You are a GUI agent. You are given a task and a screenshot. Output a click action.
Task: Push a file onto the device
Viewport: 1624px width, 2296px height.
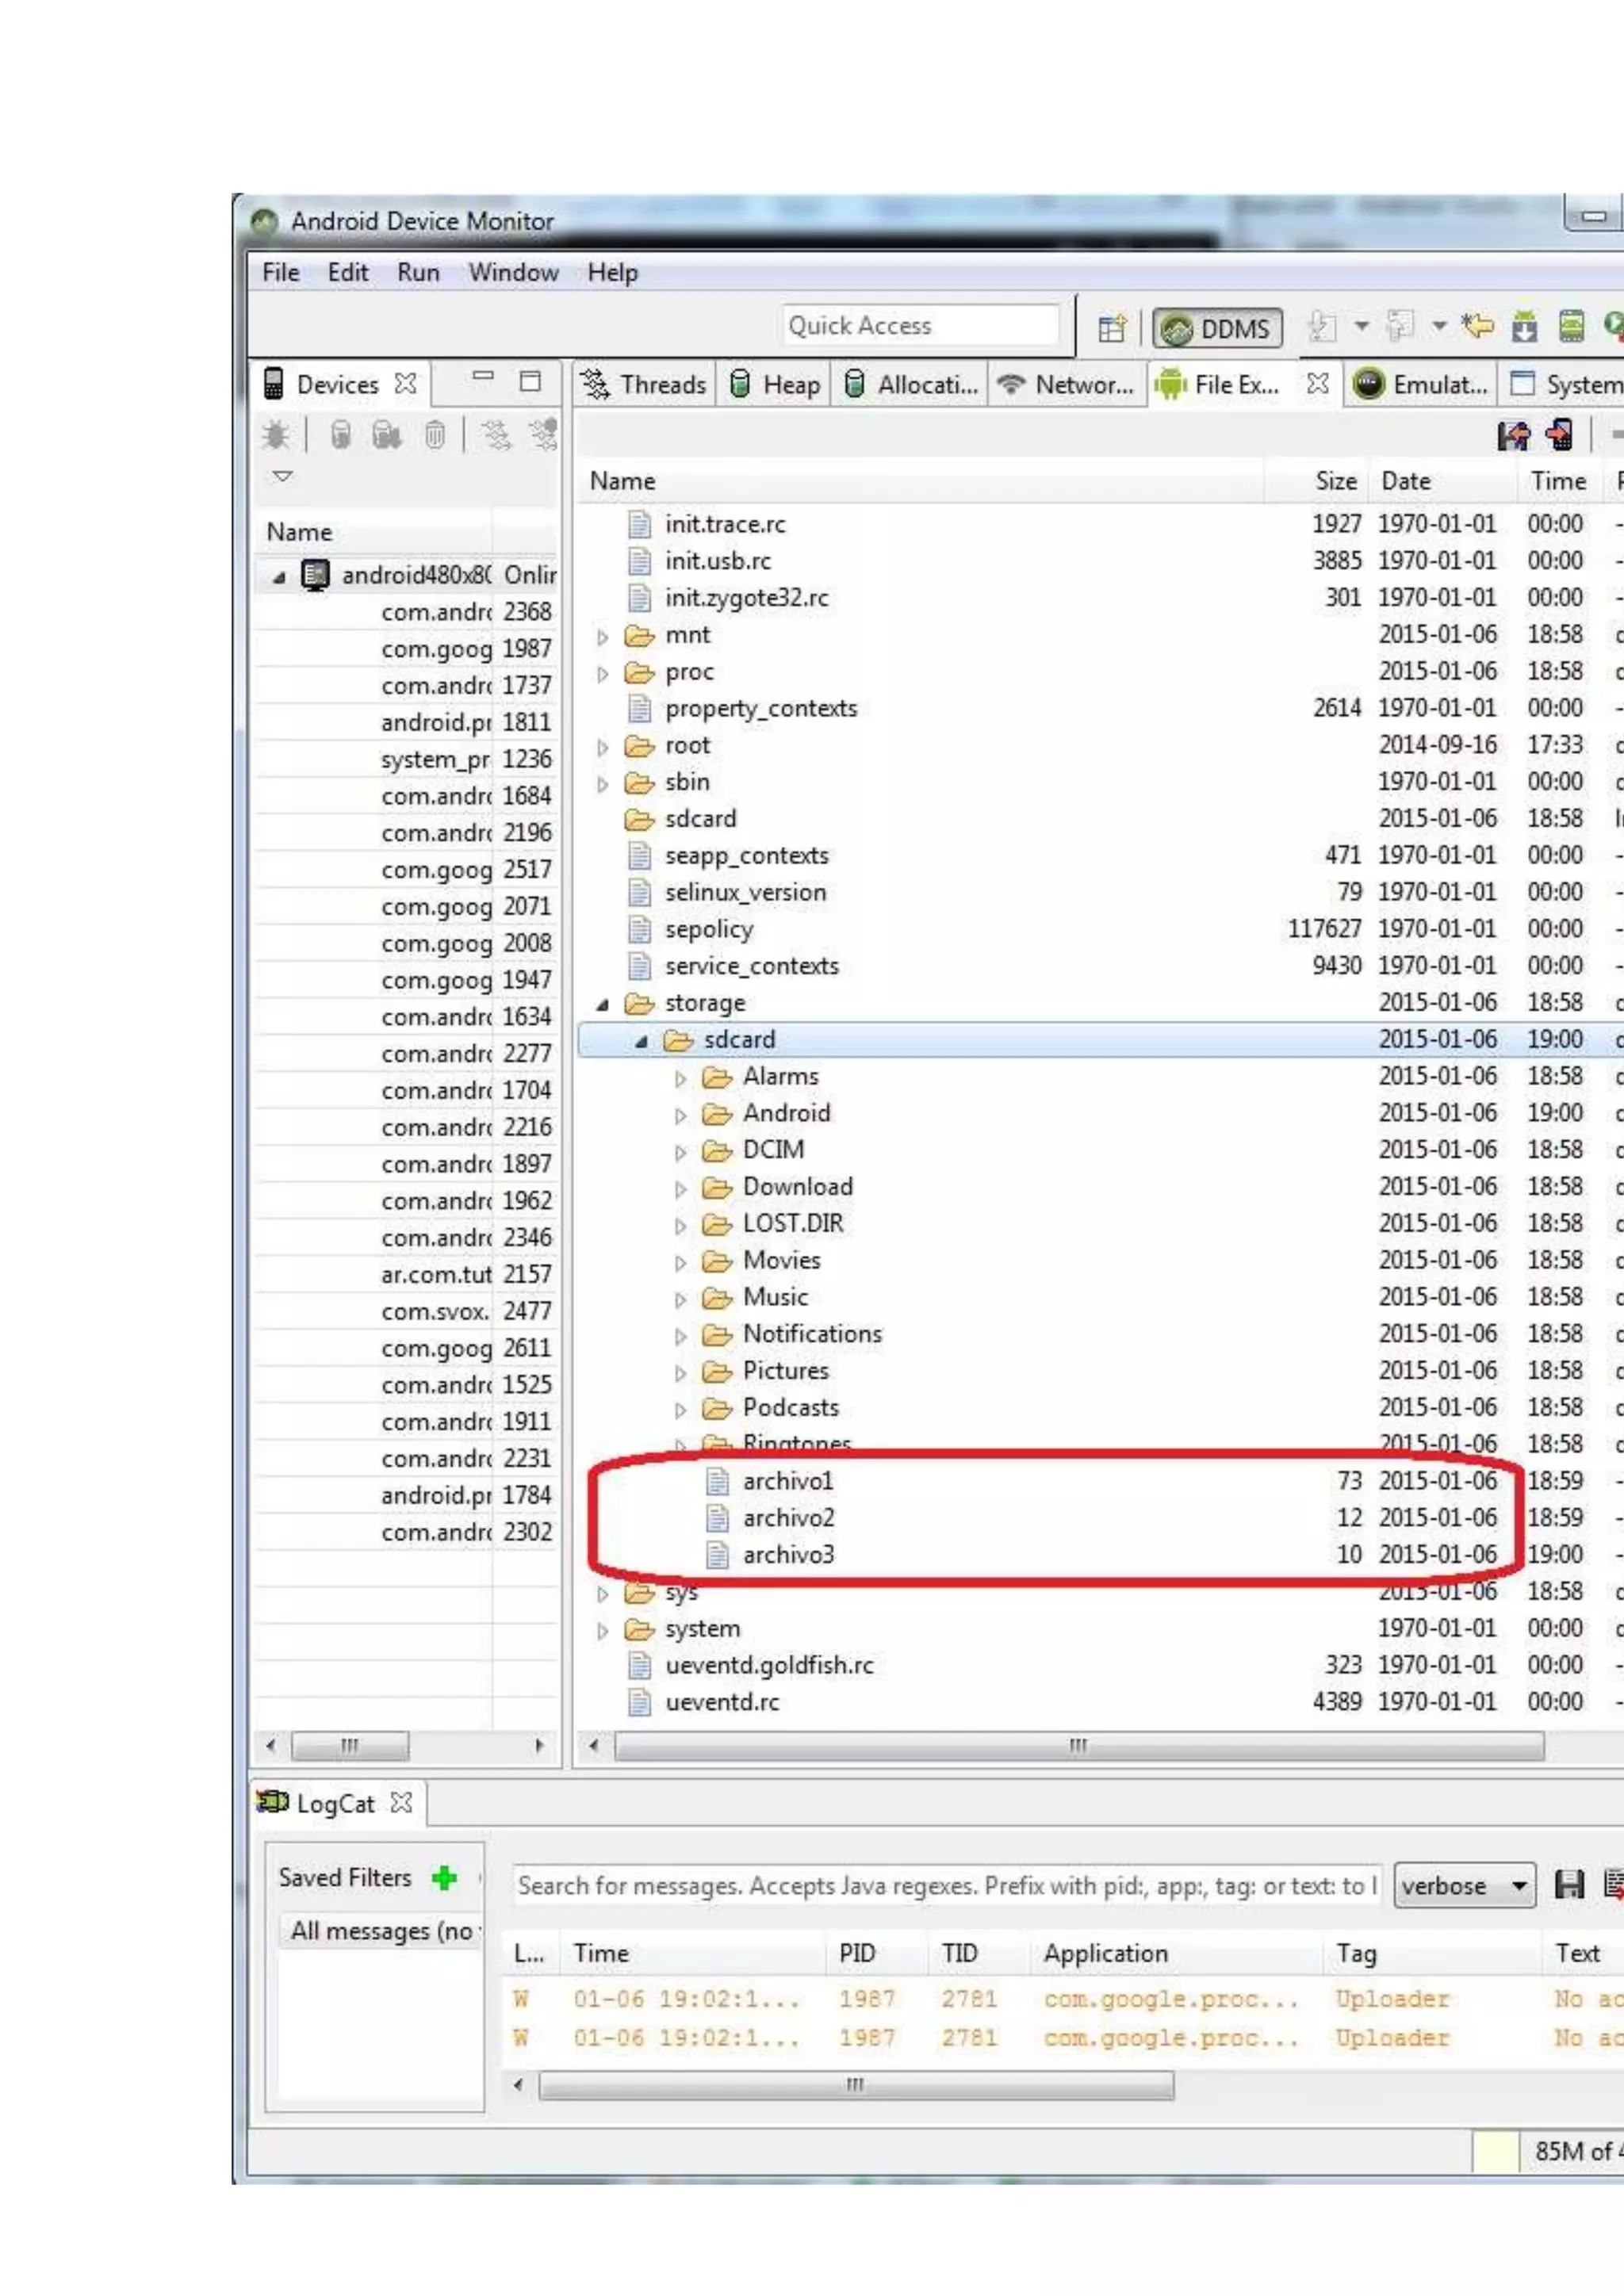click(1559, 435)
